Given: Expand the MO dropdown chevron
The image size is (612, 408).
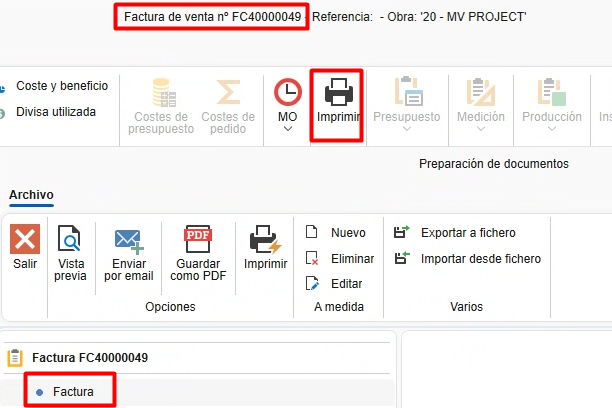Looking at the screenshot, I should coord(288,129).
